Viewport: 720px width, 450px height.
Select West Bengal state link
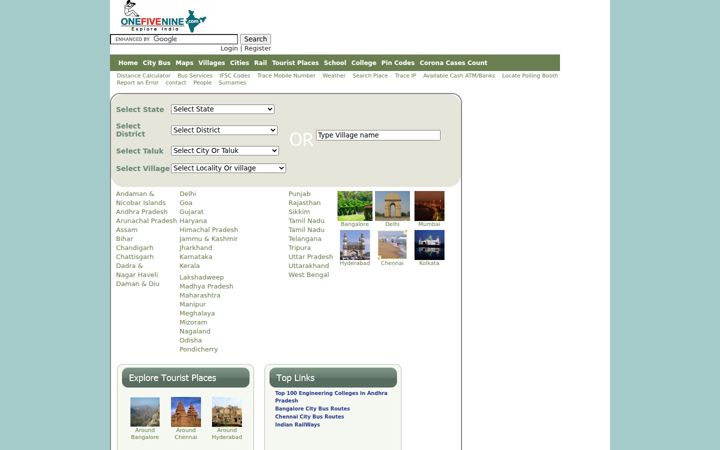tap(309, 275)
